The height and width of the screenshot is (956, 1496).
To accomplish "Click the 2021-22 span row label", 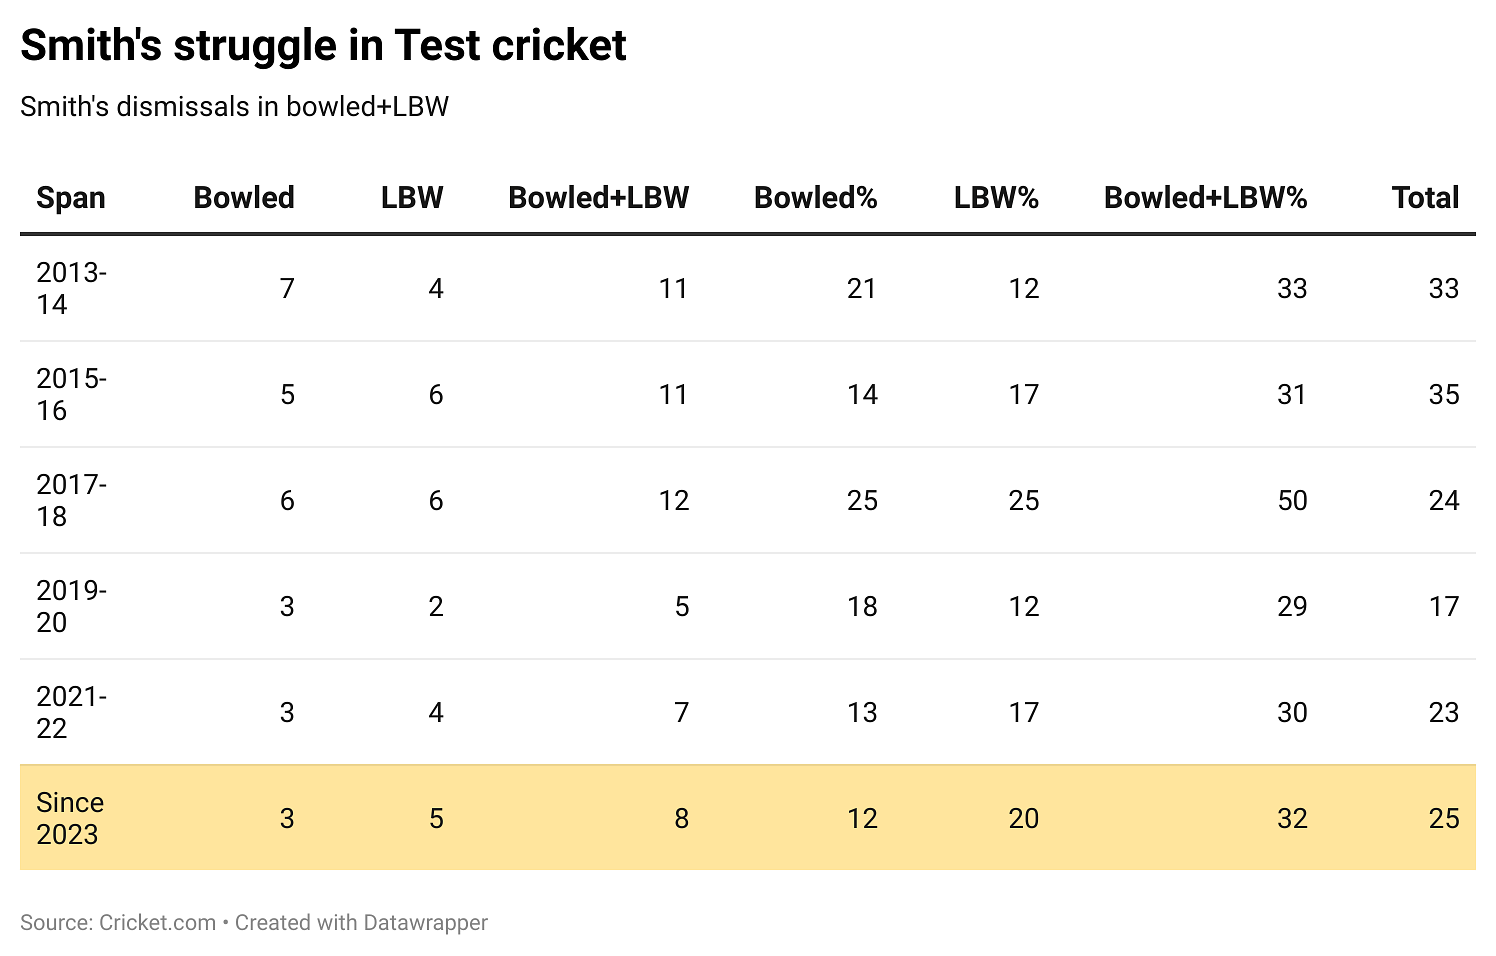I will point(71,712).
